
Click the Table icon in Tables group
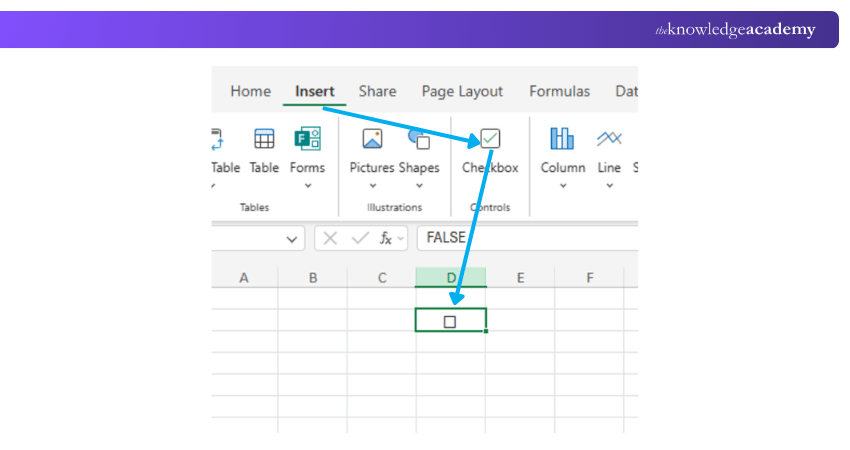tap(264, 139)
